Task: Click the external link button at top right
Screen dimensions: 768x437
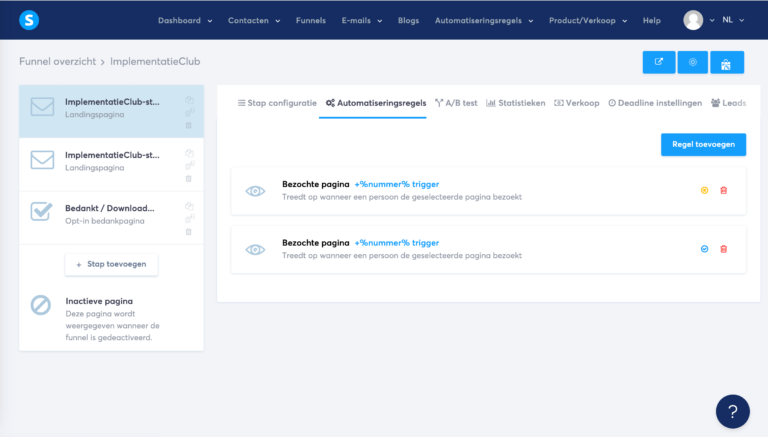Action: 658,62
